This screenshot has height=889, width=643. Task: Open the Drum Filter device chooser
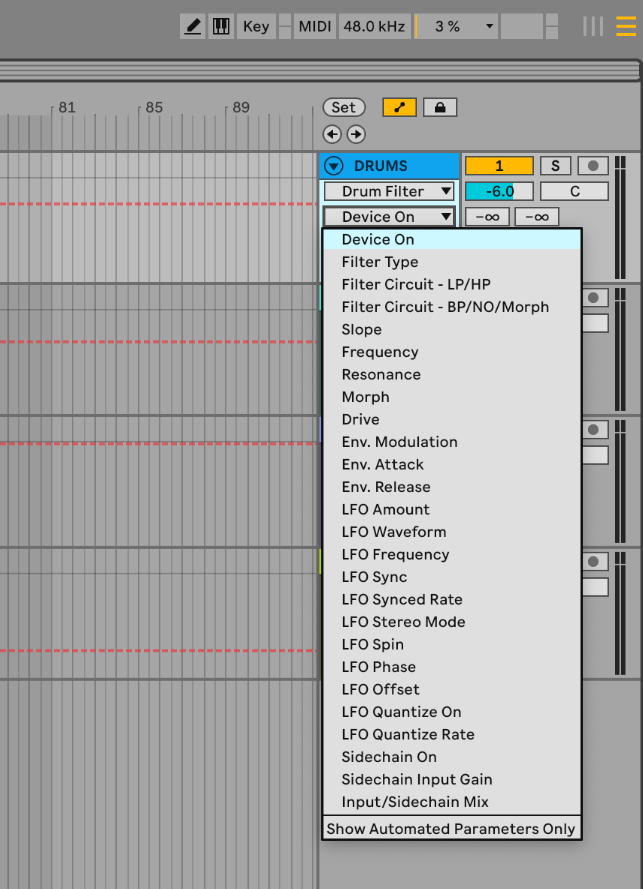[x=389, y=191]
